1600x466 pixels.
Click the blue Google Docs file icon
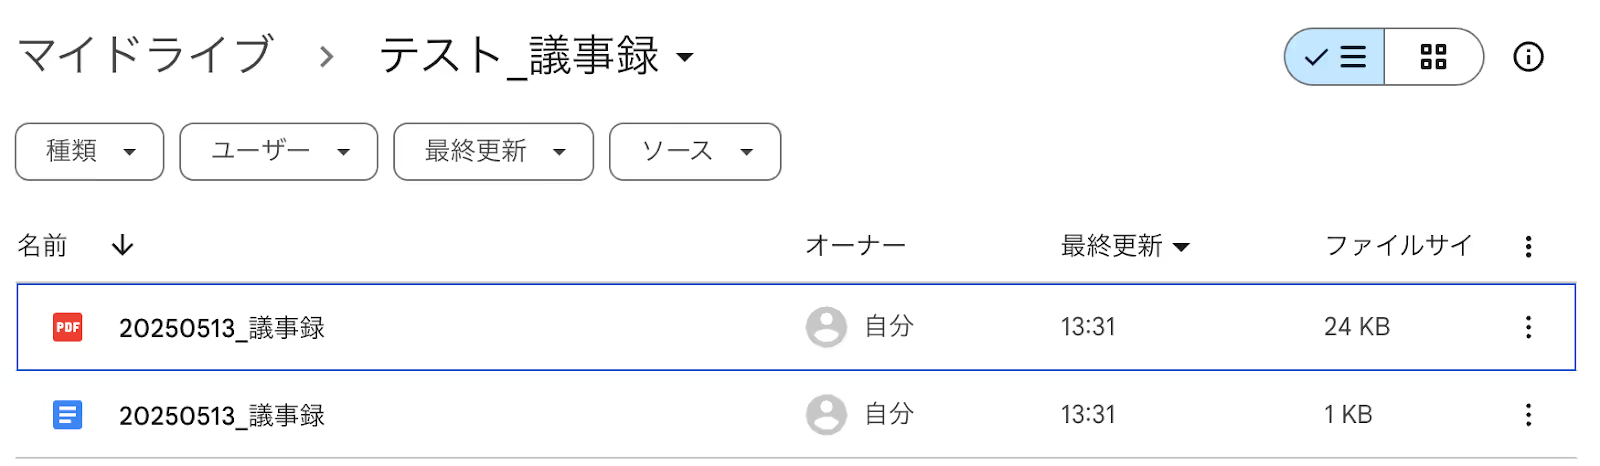[68, 415]
